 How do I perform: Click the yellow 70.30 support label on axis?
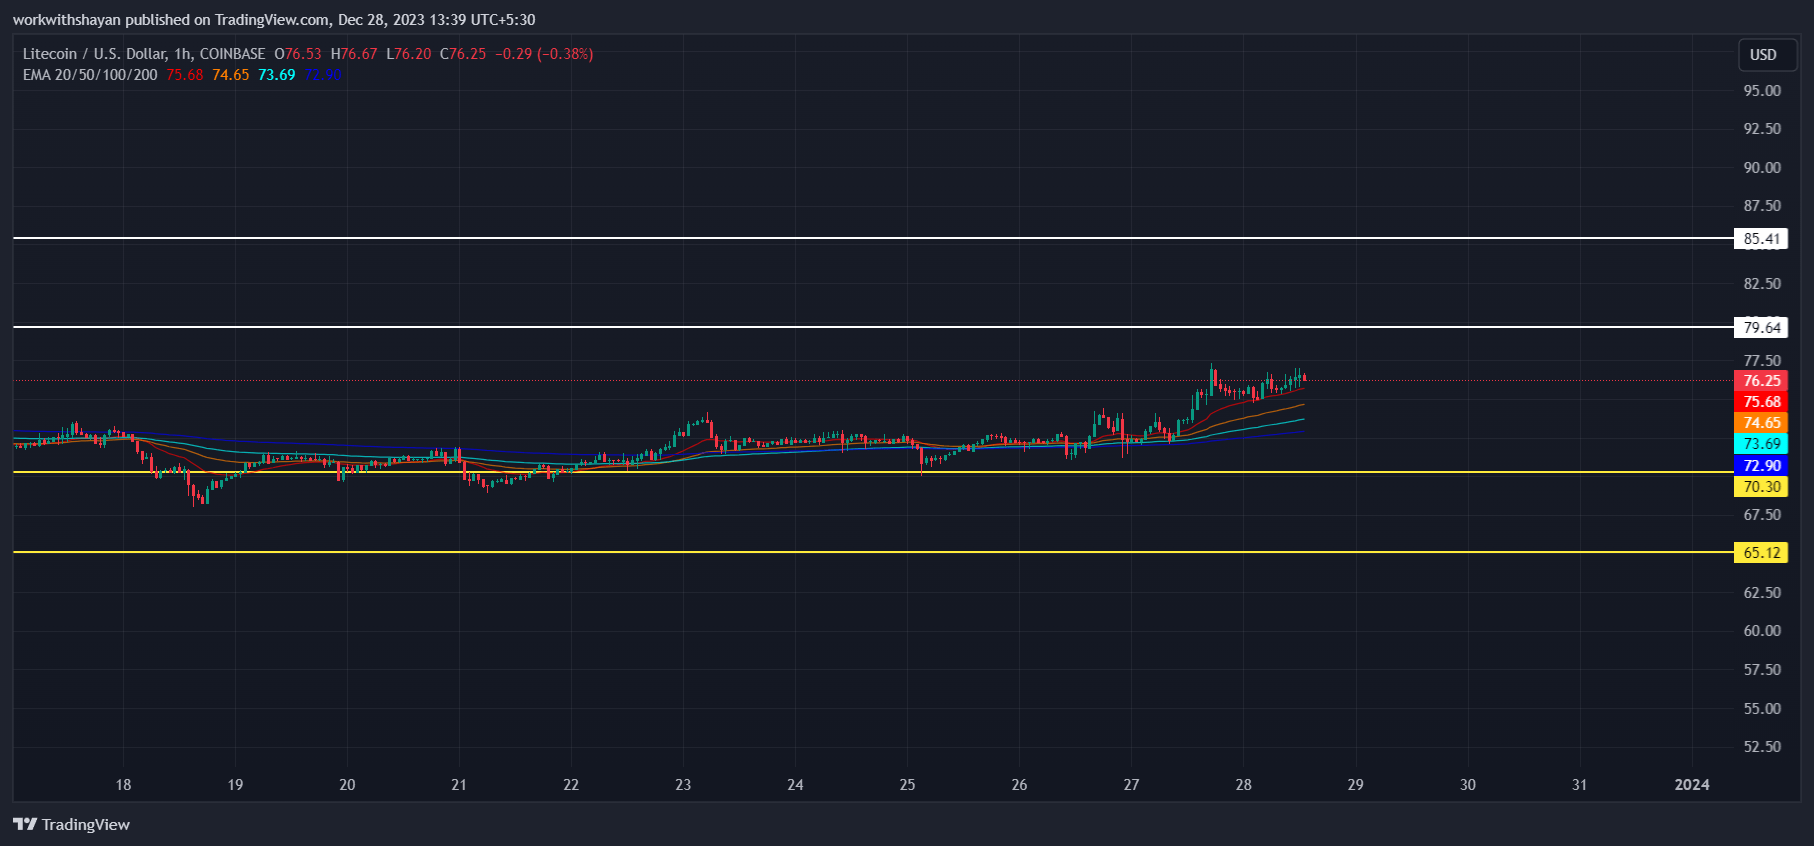(1761, 487)
